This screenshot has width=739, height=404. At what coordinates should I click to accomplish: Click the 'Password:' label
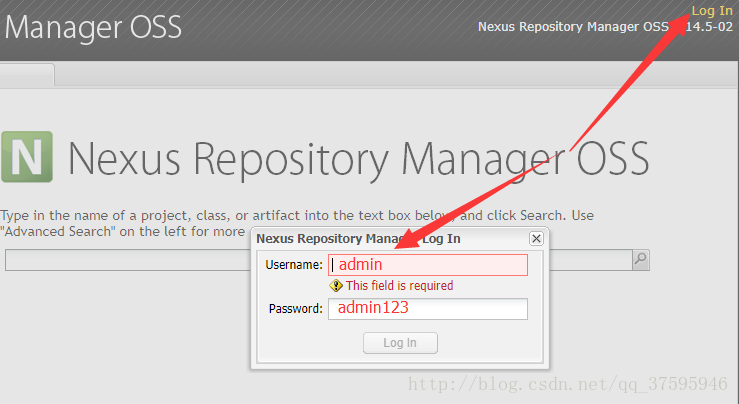[x=296, y=309]
